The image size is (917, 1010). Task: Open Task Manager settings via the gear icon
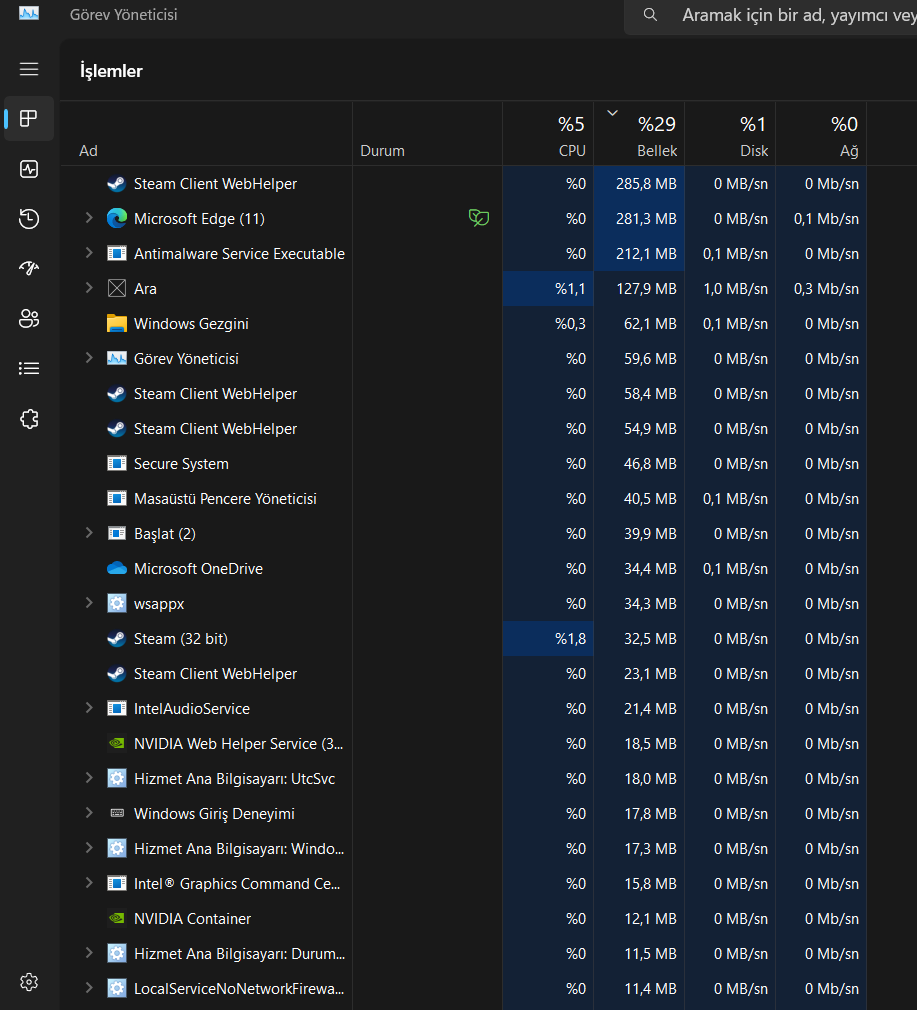click(29, 982)
